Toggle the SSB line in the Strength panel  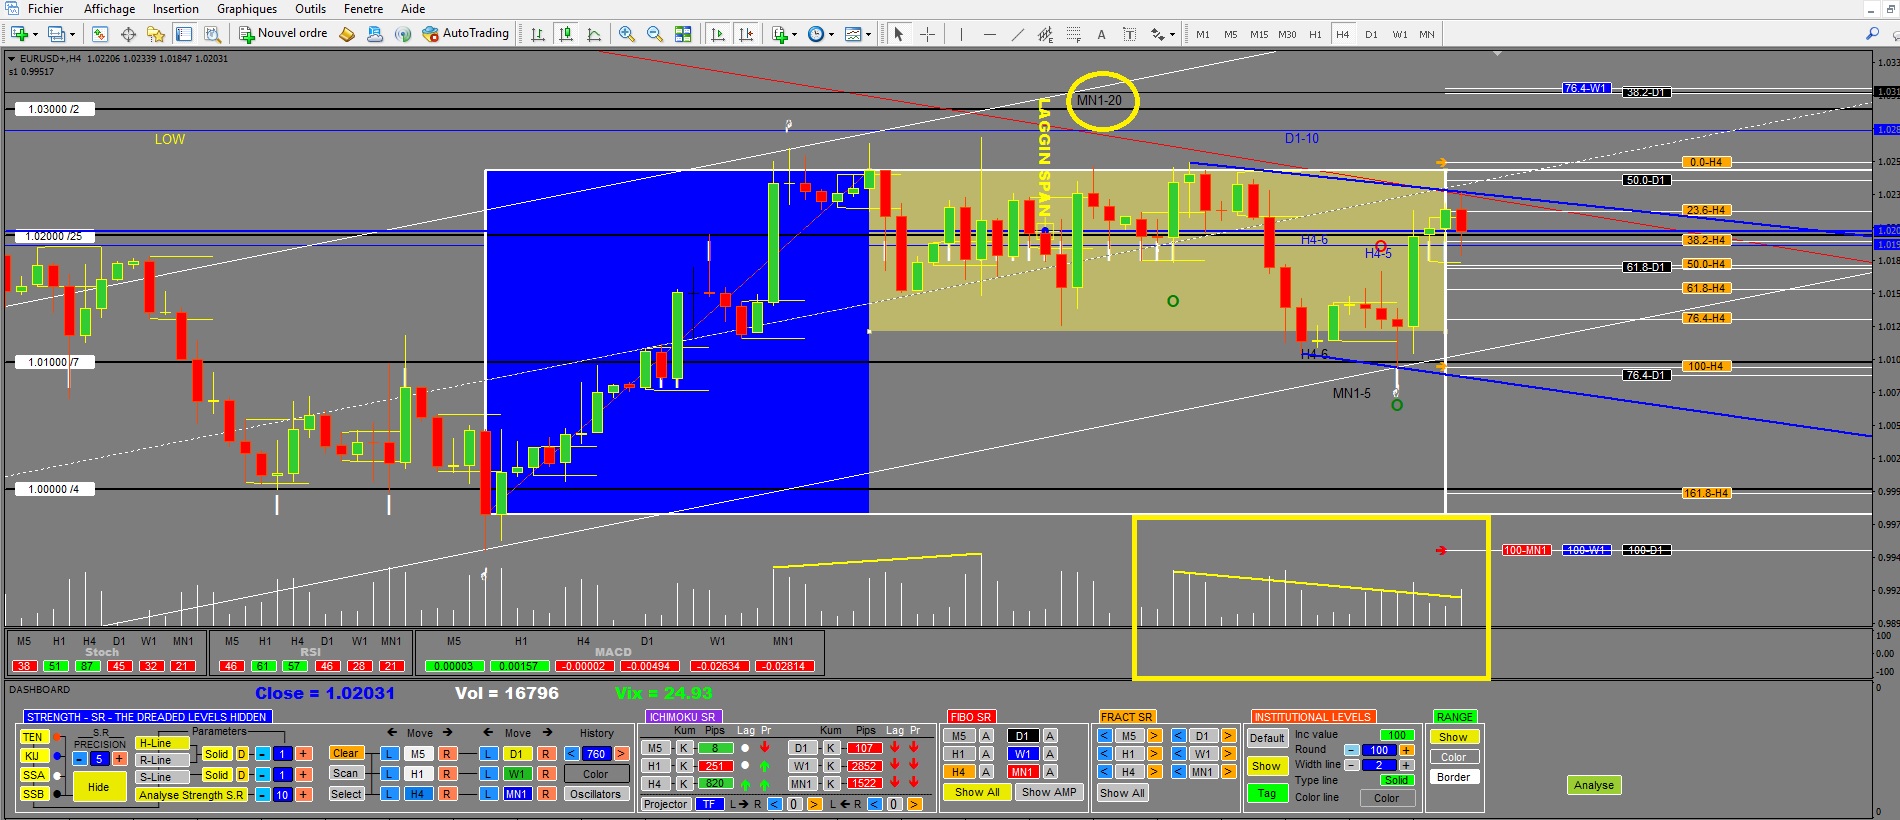click(x=33, y=794)
